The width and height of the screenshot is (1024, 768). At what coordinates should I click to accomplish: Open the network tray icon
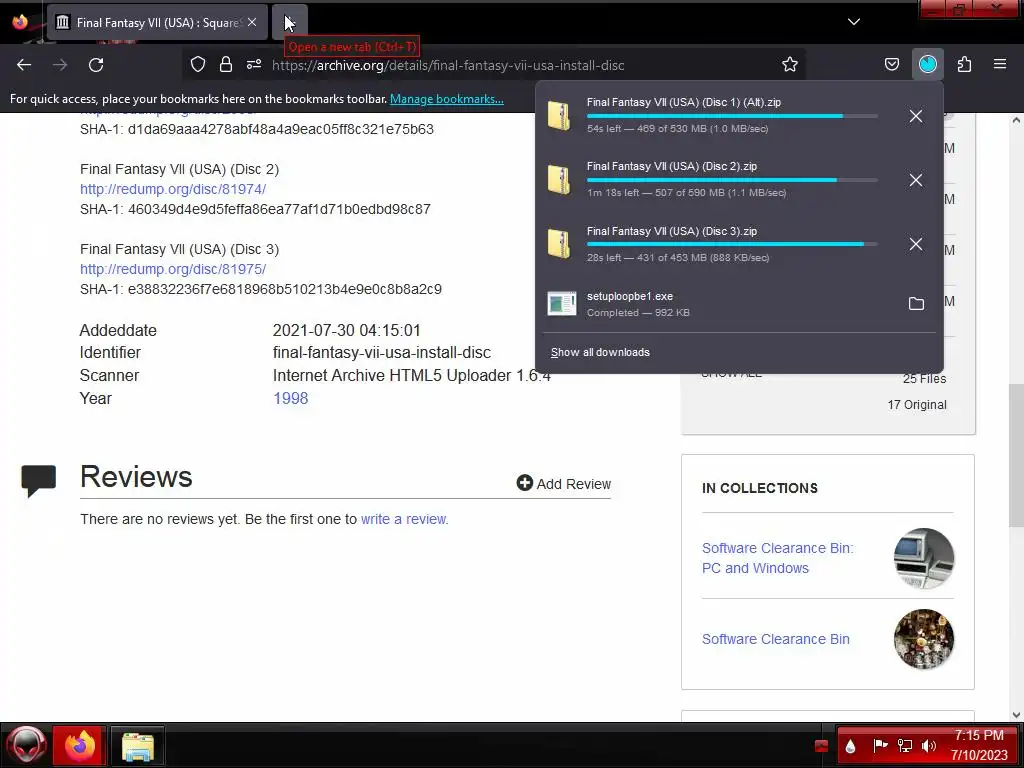(904, 746)
